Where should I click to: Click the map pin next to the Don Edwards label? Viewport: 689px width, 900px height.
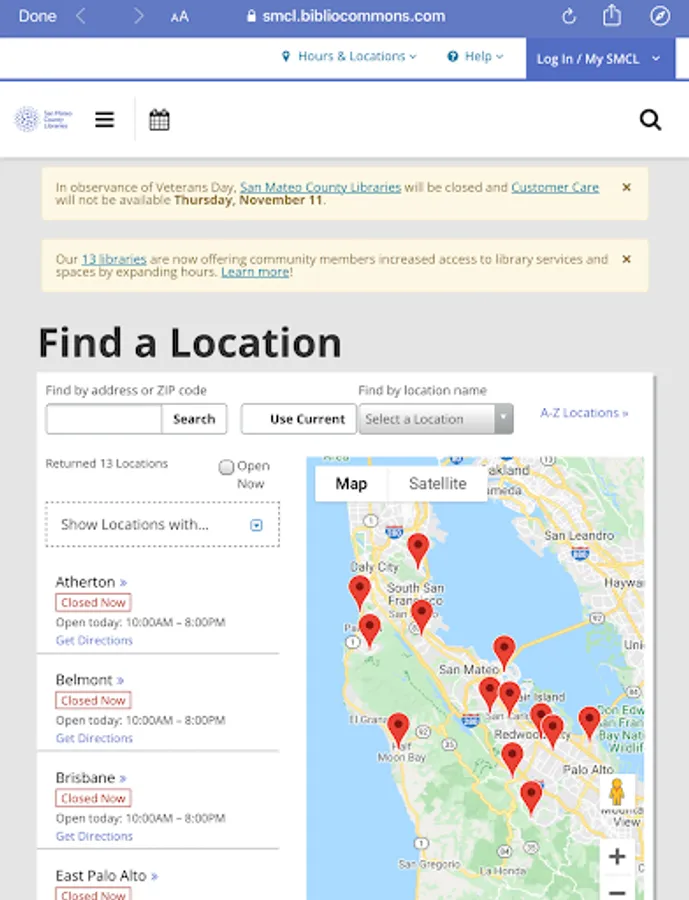pos(589,722)
